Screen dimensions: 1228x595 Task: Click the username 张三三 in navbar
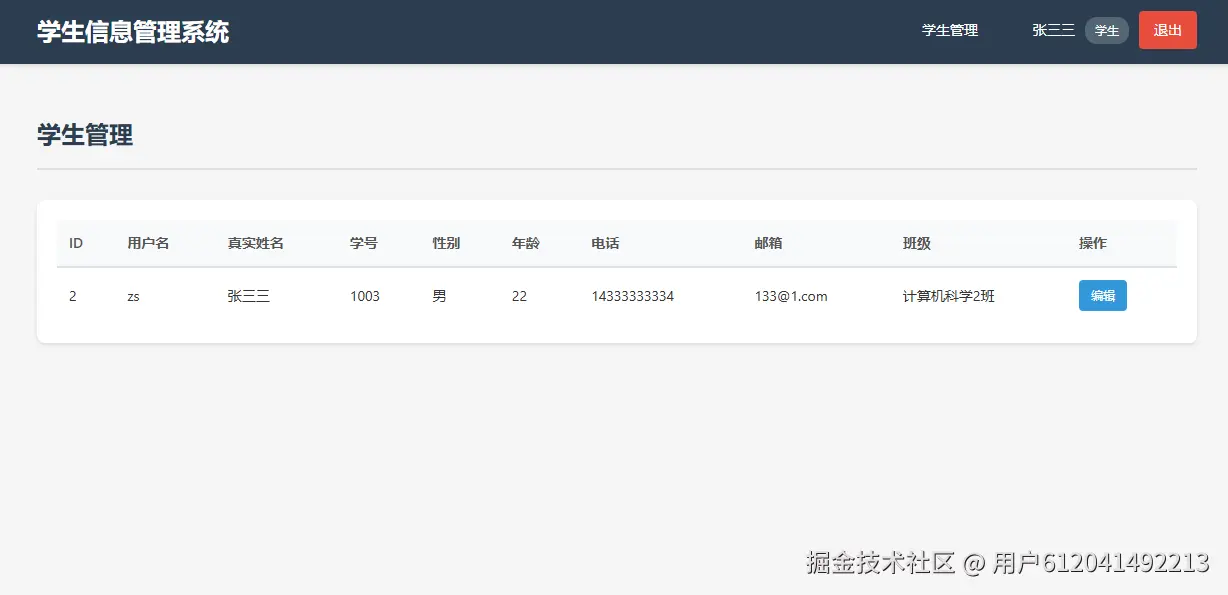(x=1052, y=30)
